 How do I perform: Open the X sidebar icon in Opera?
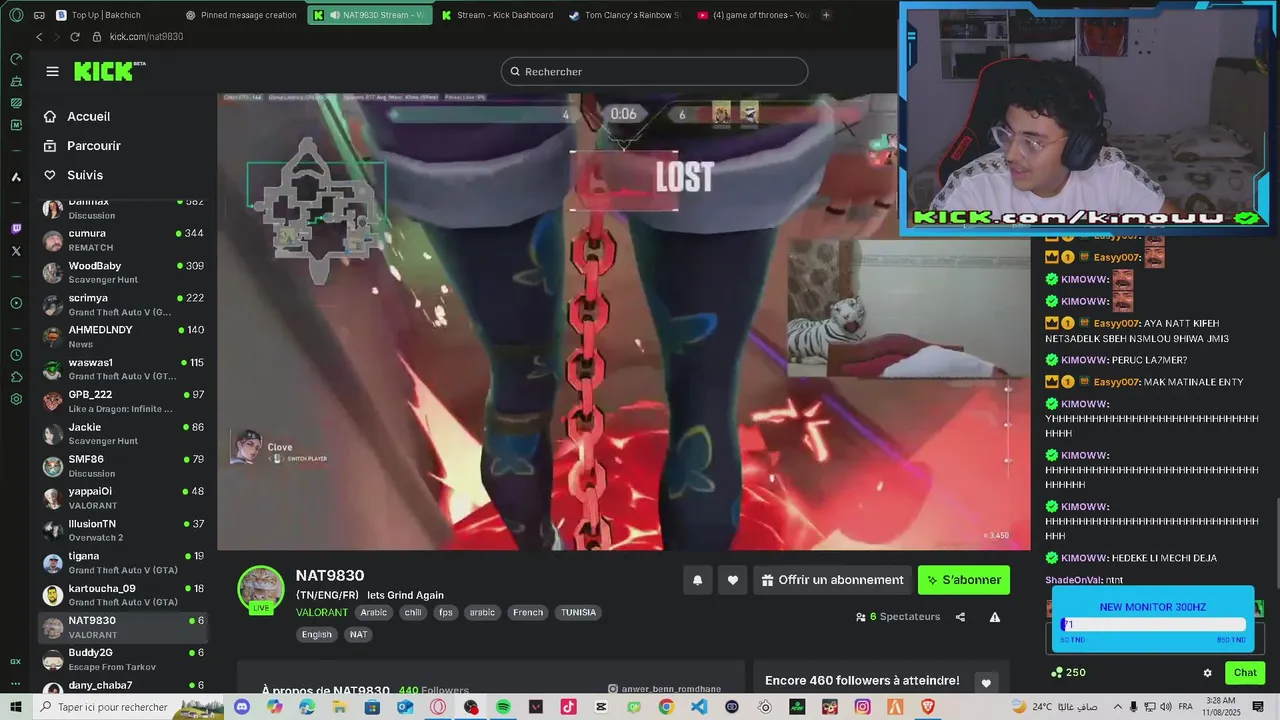click(x=16, y=251)
